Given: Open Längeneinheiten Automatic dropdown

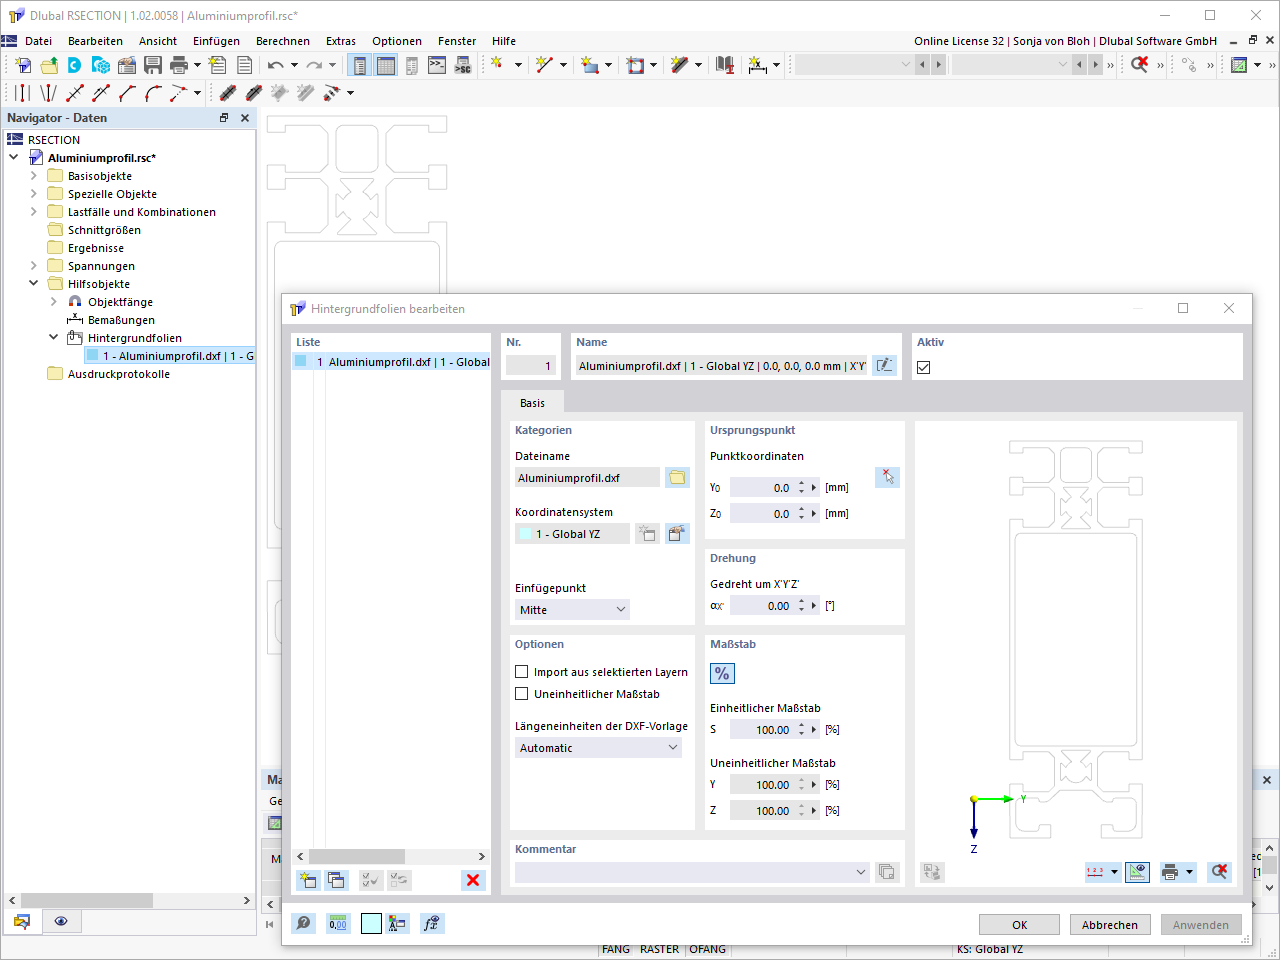Looking at the screenshot, I should coord(598,748).
